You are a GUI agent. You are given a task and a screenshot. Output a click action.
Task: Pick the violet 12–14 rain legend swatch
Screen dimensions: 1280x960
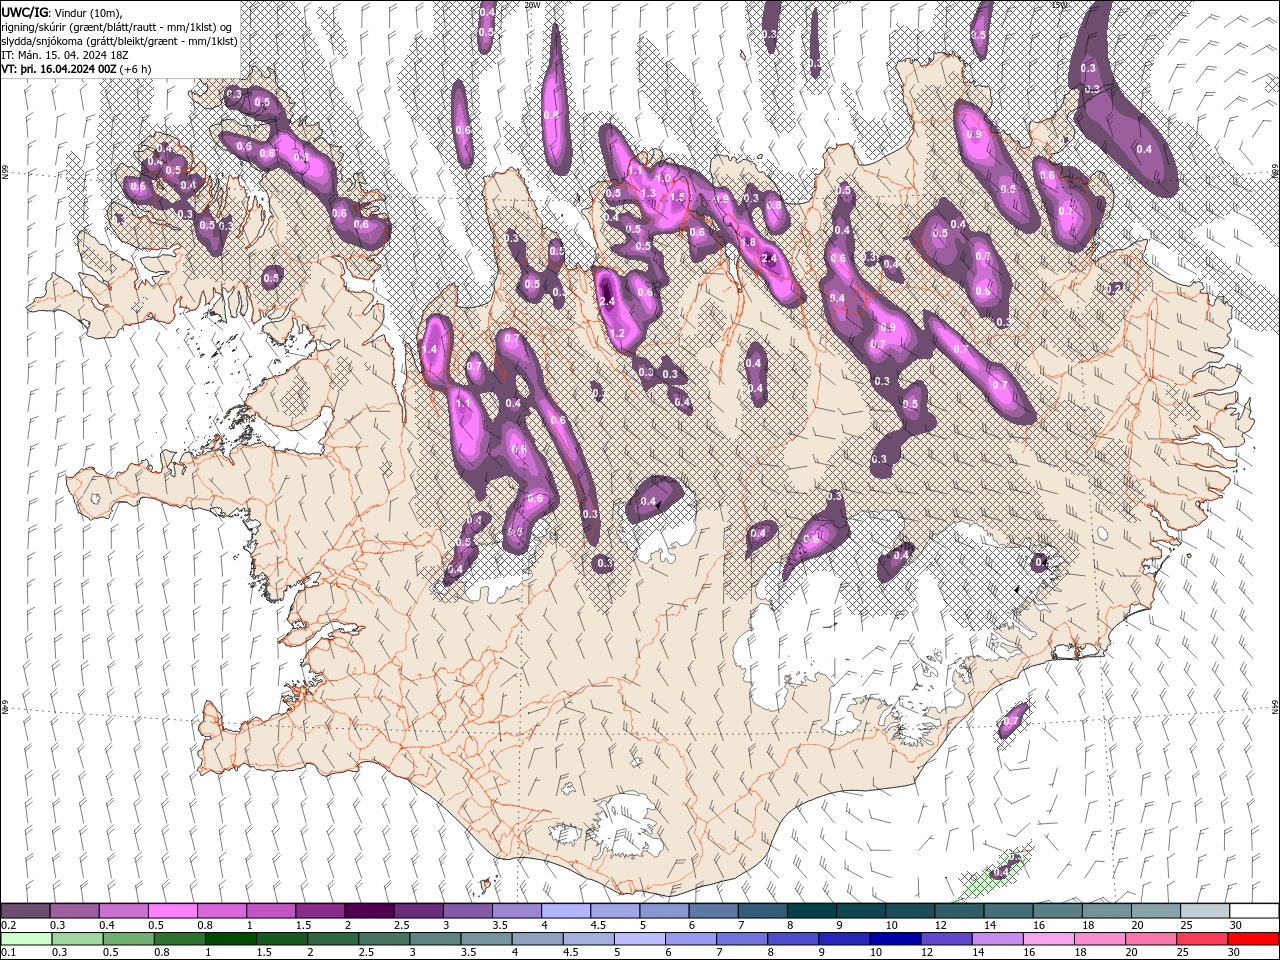[x=945, y=938]
